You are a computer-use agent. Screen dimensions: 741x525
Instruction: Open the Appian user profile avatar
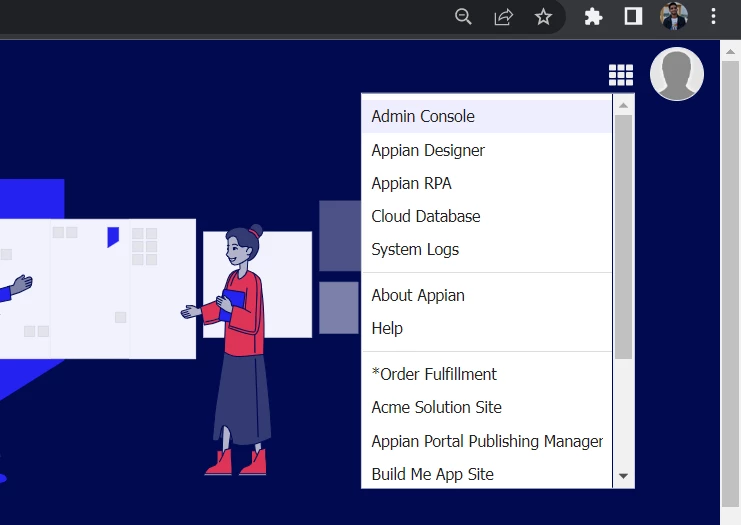pos(677,74)
